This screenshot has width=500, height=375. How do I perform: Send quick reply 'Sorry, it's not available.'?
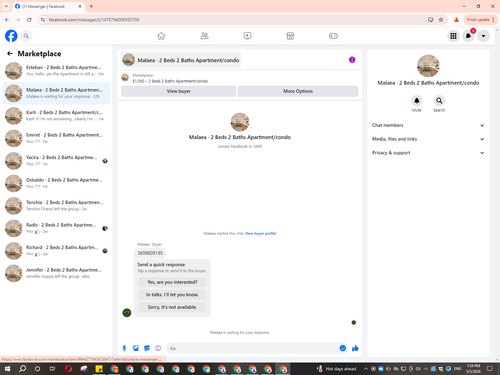172,307
